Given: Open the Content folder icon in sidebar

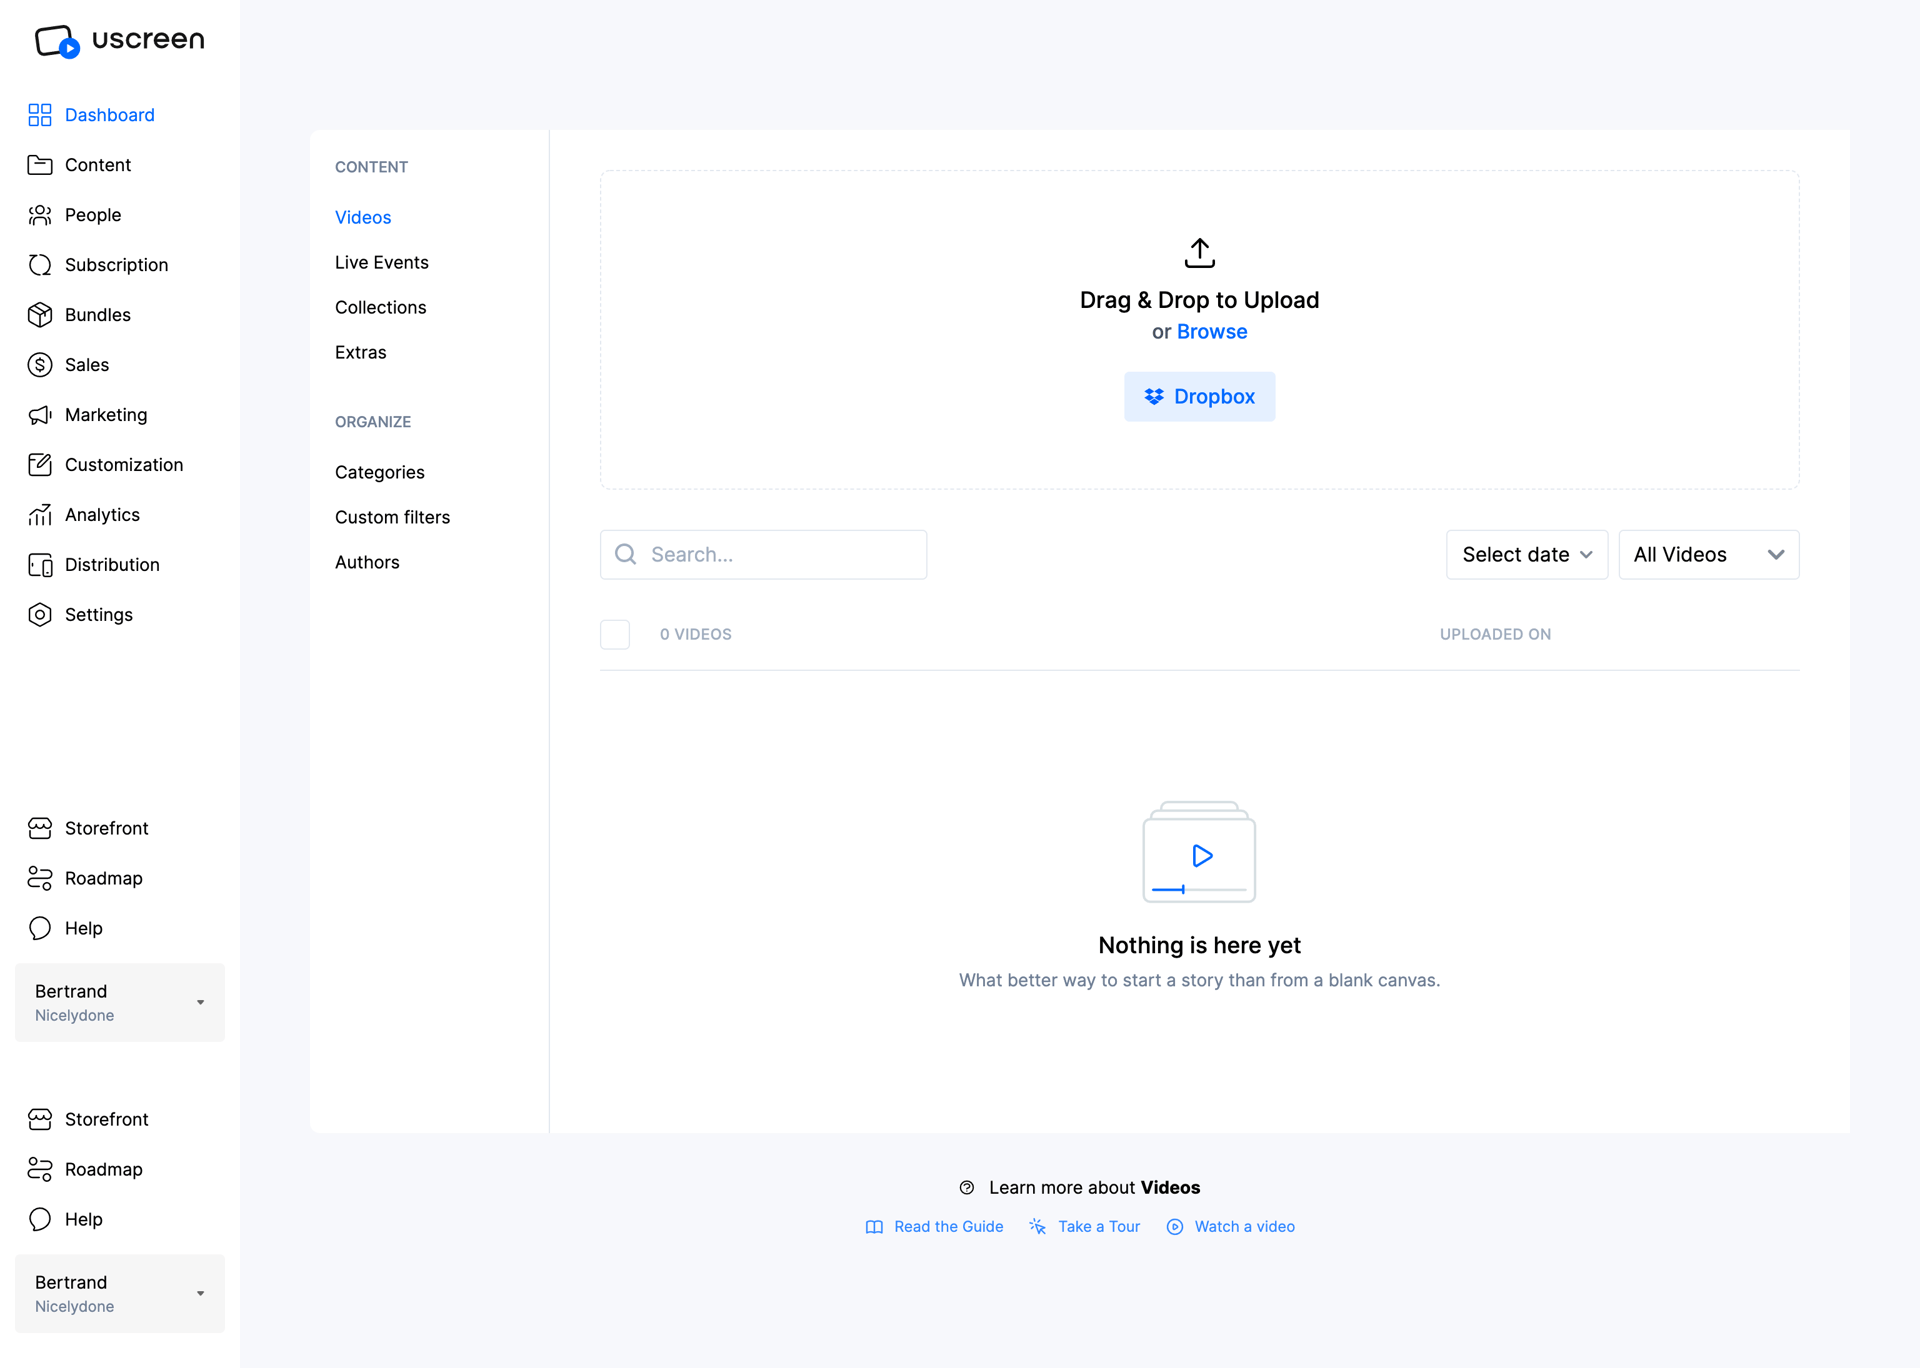Looking at the screenshot, I should click(40, 164).
